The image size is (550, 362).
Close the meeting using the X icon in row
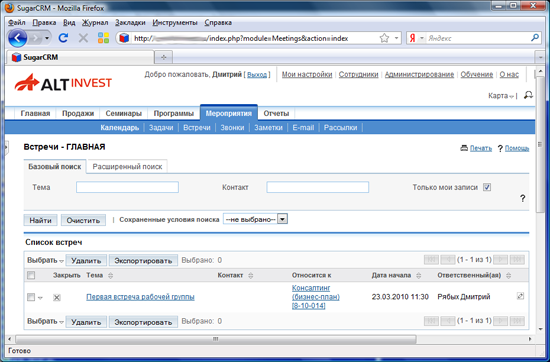pos(56,297)
